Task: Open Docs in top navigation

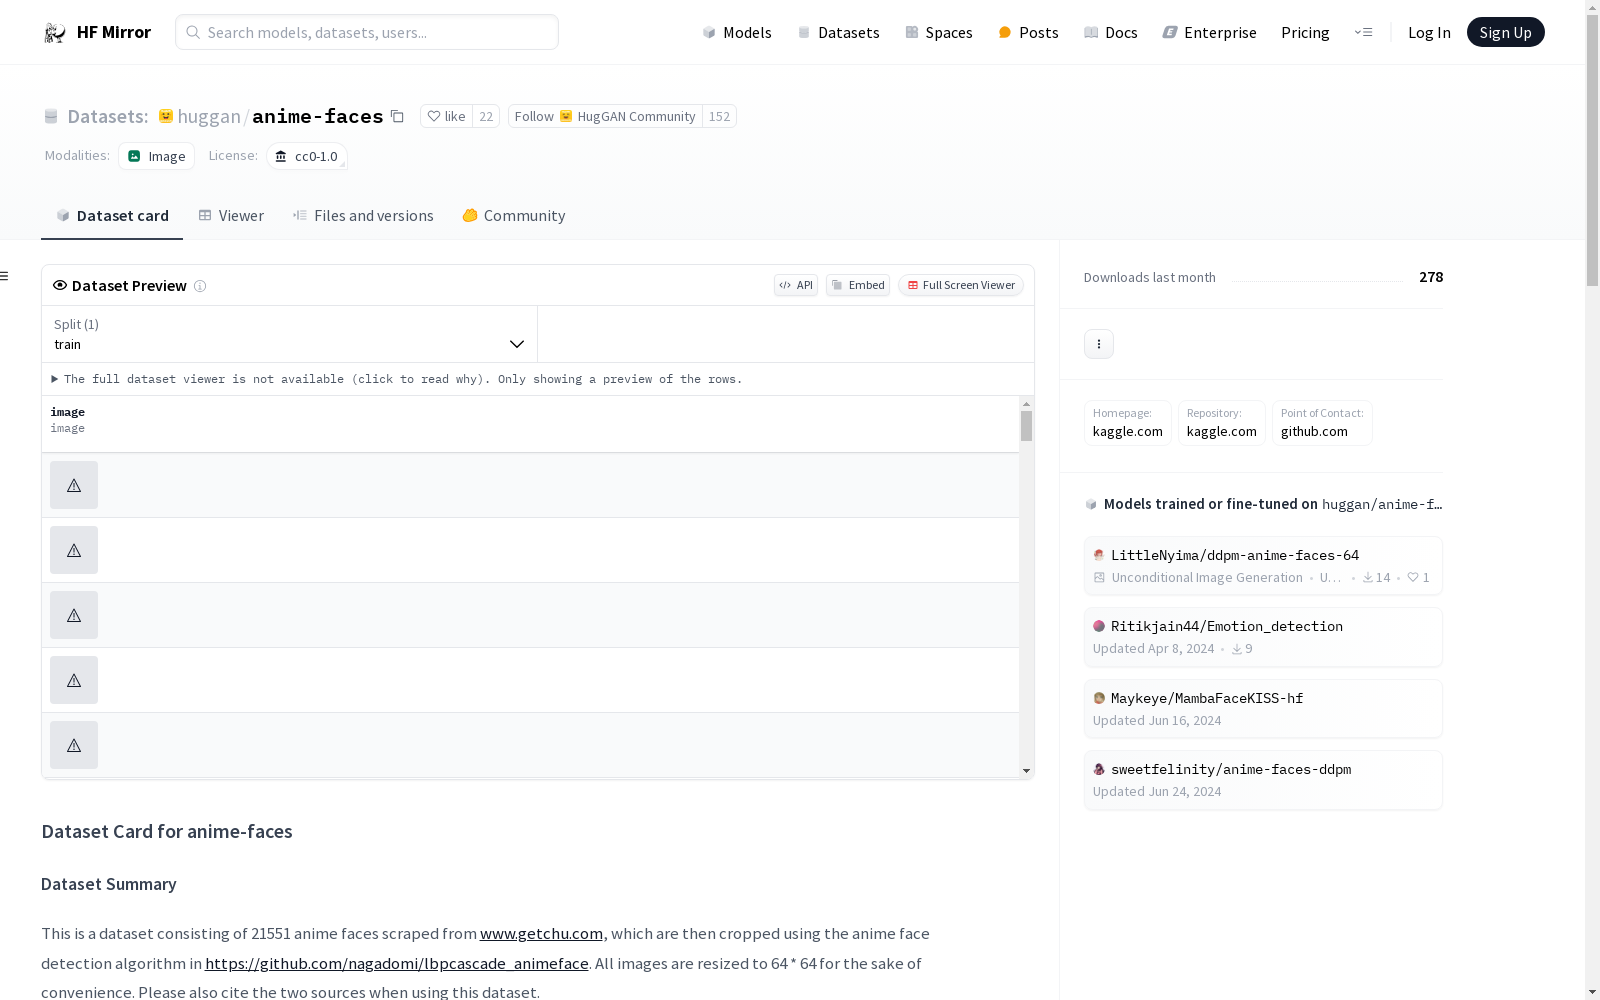Action: 1111,32
